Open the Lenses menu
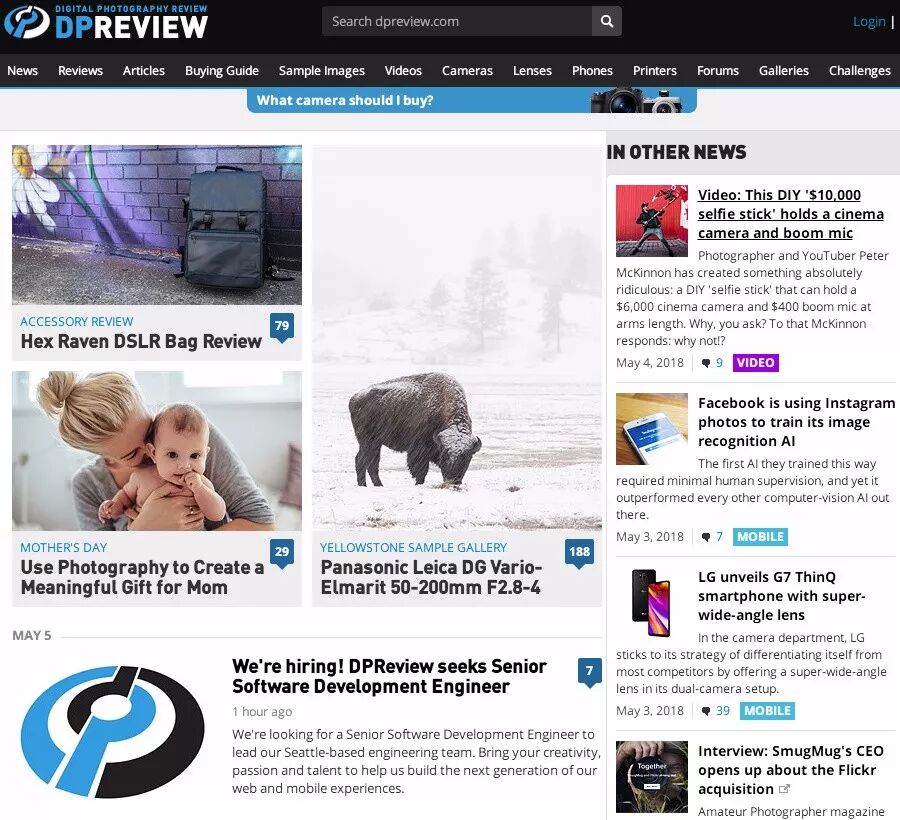Image resolution: width=900 pixels, height=820 pixels. (x=532, y=71)
